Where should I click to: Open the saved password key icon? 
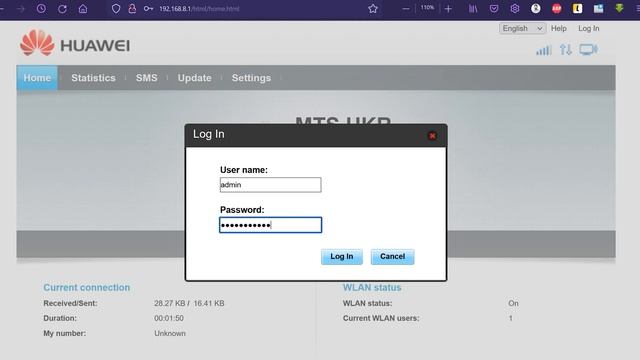coord(148,9)
